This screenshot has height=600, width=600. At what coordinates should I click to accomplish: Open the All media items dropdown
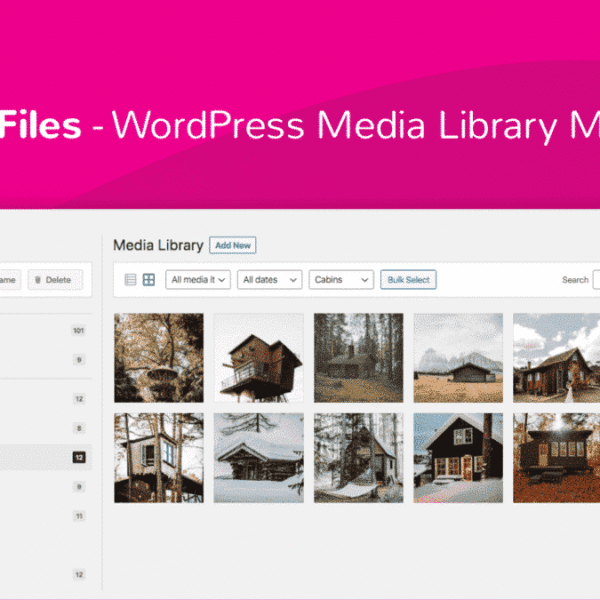tap(198, 280)
